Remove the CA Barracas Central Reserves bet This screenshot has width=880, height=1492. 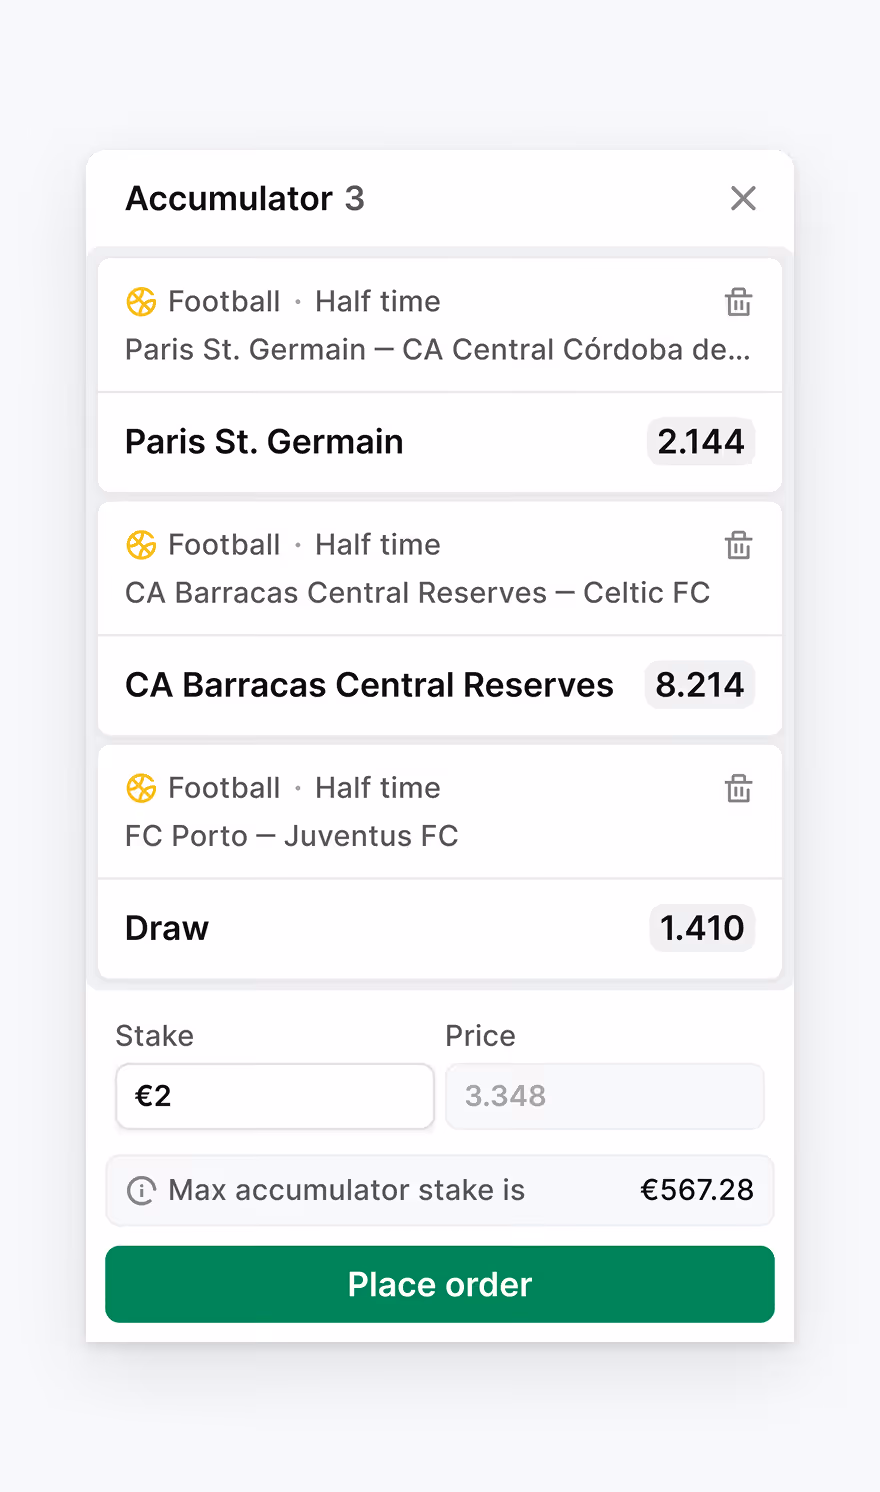738,544
